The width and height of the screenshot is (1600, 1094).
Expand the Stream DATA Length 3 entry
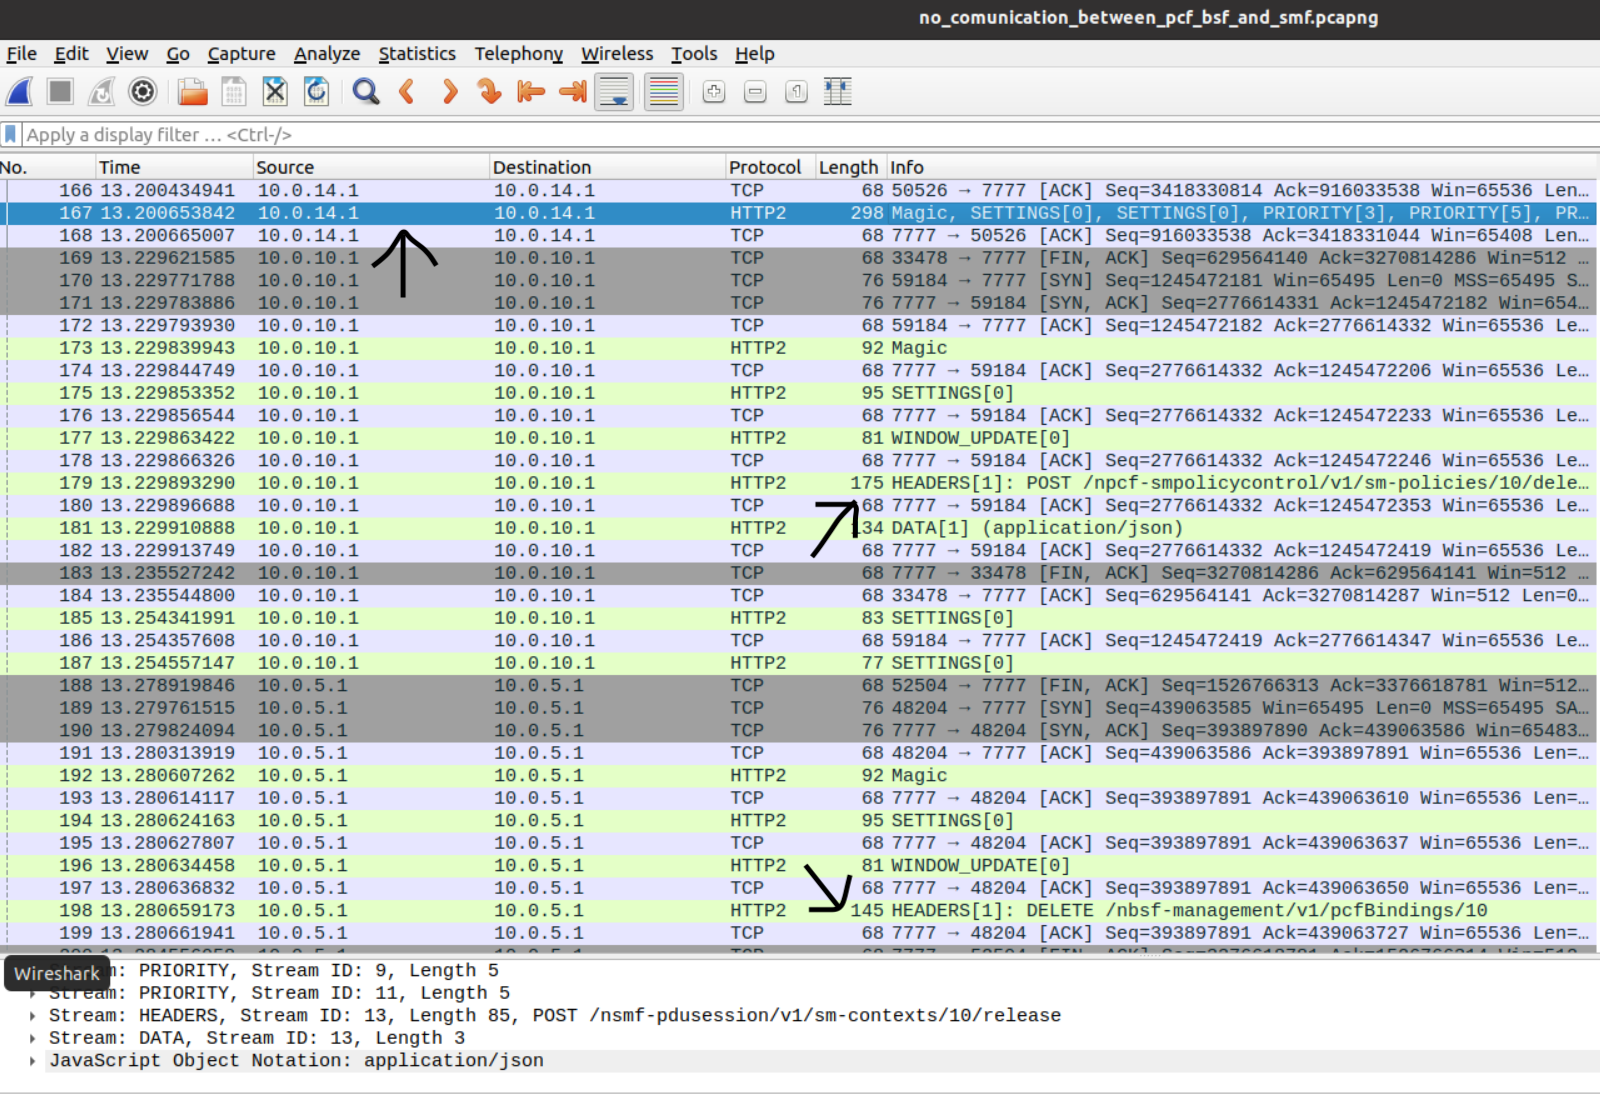32,1037
